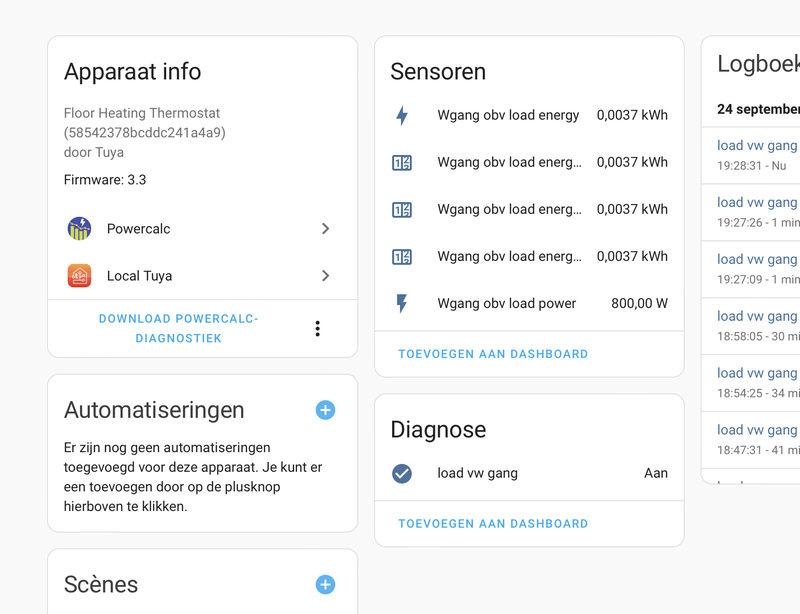This screenshot has height=614, width=800.
Task: Add Sensoren card to dashboard
Action: click(x=493, y=354)
